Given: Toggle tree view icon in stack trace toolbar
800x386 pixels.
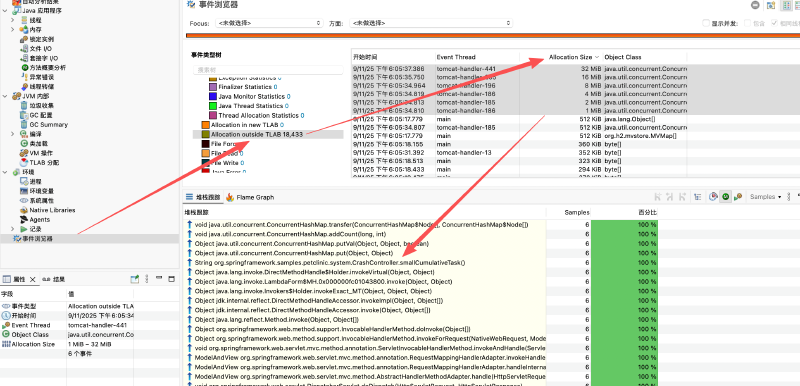Looking at the screenshot, I should (x=697, y=197).
